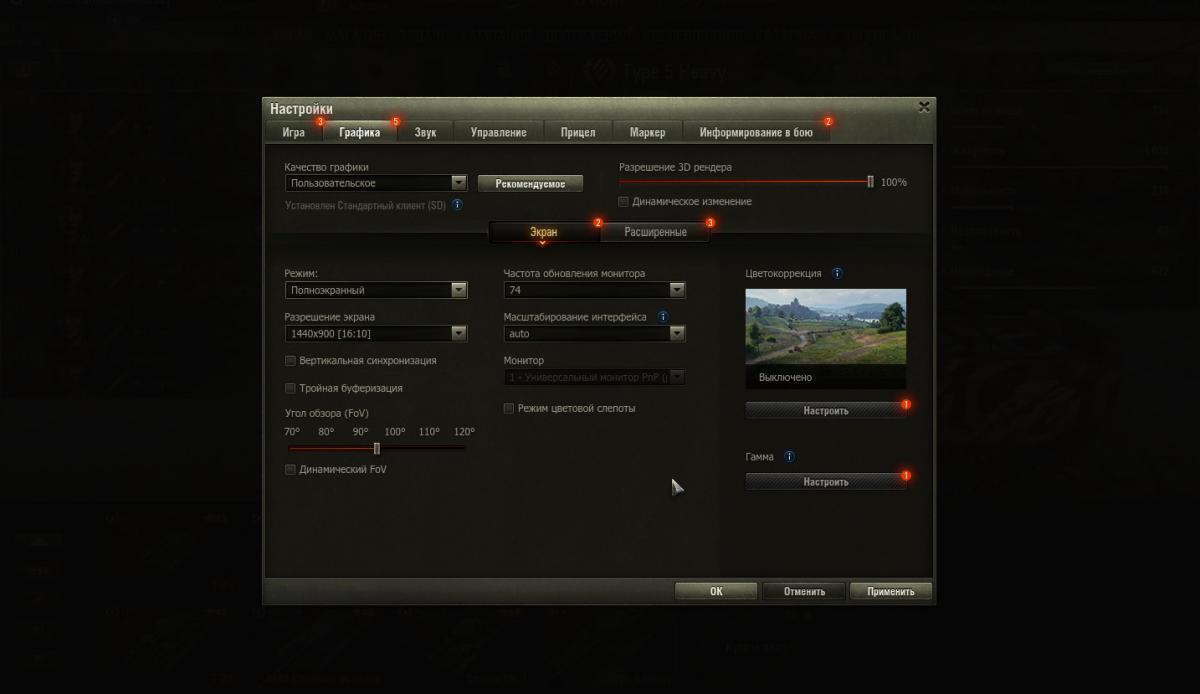
Task: Switch to Расширенные sub-tab
Action: tap(656, 232)
